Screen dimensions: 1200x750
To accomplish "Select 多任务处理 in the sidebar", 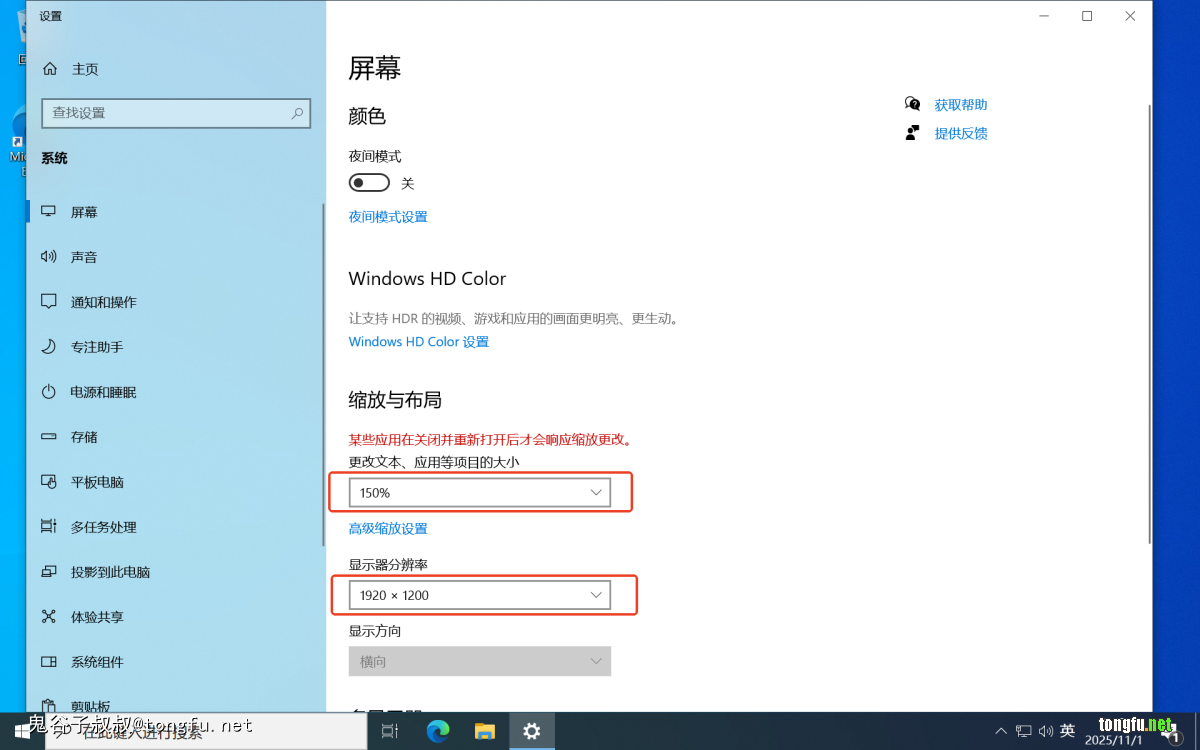I will tap(103, 527).
